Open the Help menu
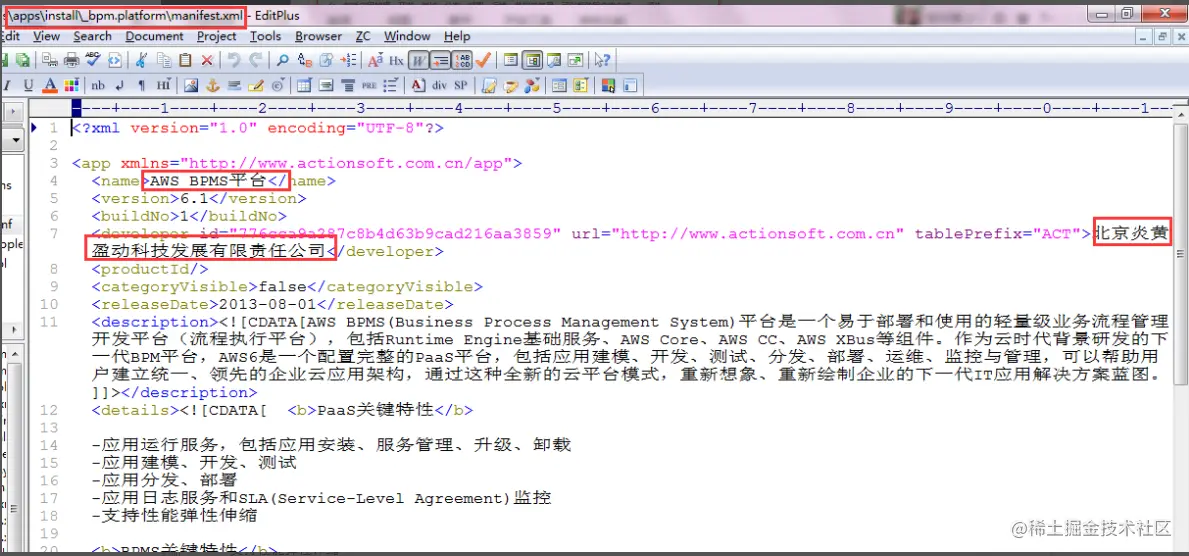 457,36
